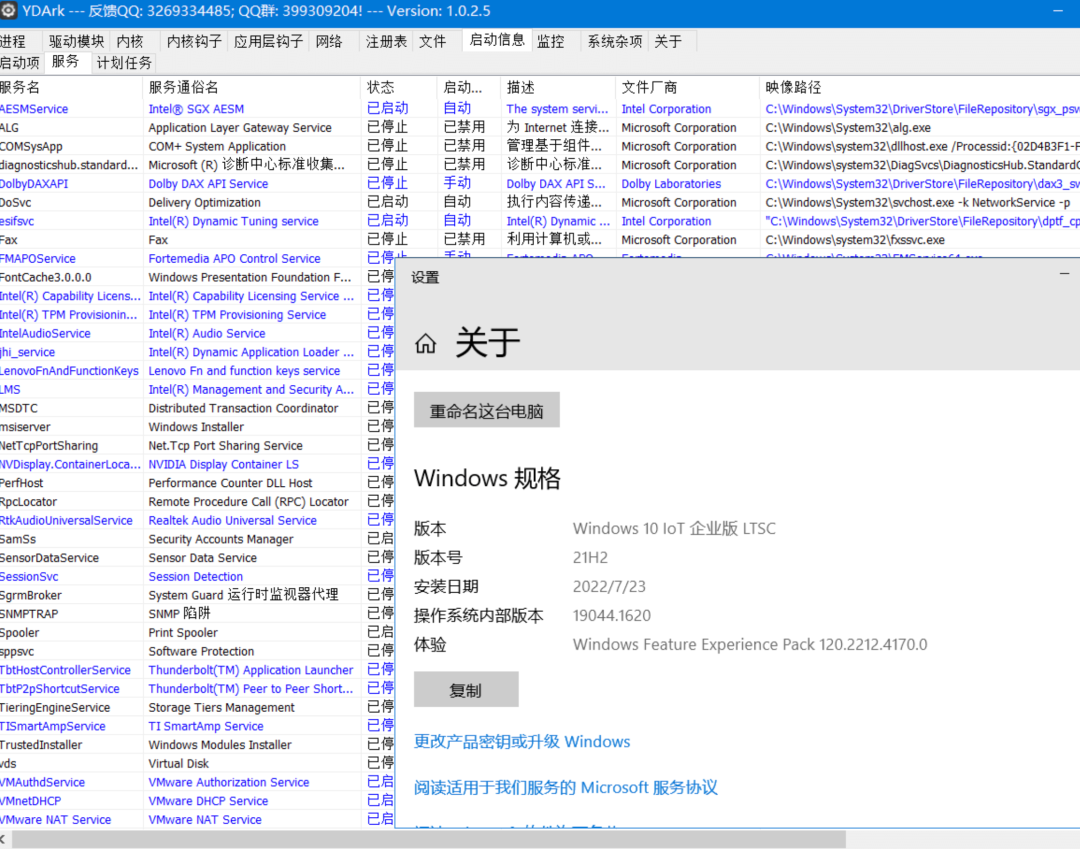This screenshot has width=1080, height=849.
Task: Select the LenovoFnAndFunctionKeys row
Action: [197, 370]
